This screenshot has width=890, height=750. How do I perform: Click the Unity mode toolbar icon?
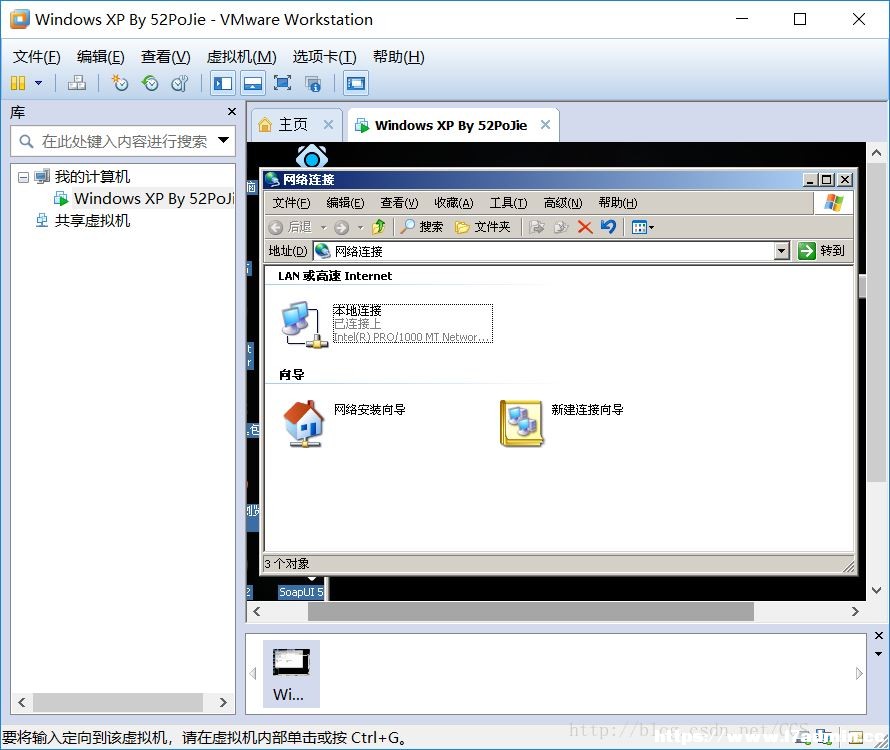point(313,84)
